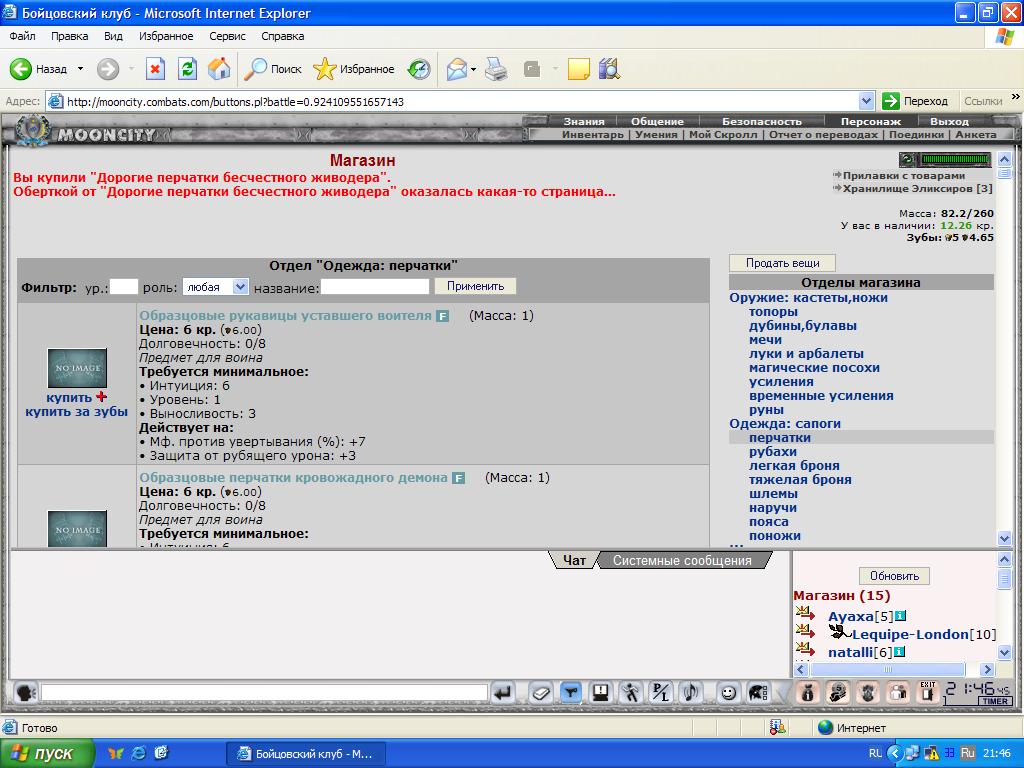Toggle the chat filter funnel icon
This screenshot has height=768, width=1024.
click(571, 692)
